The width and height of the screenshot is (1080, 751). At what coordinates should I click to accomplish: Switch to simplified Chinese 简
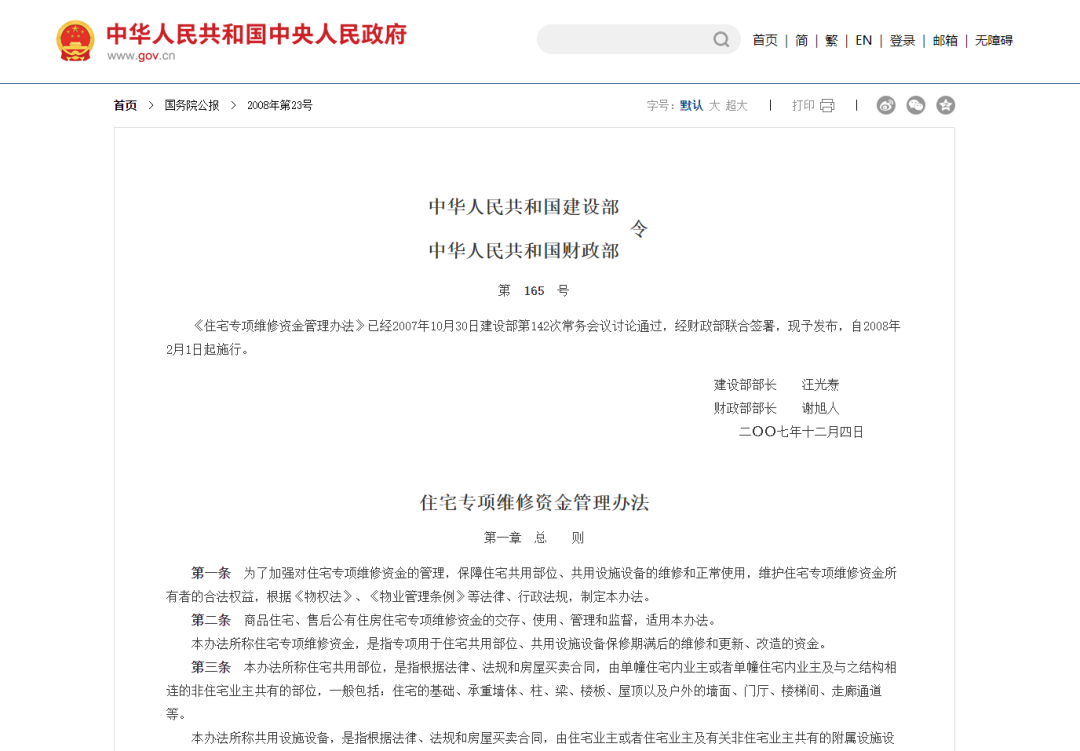coord(801,41)
